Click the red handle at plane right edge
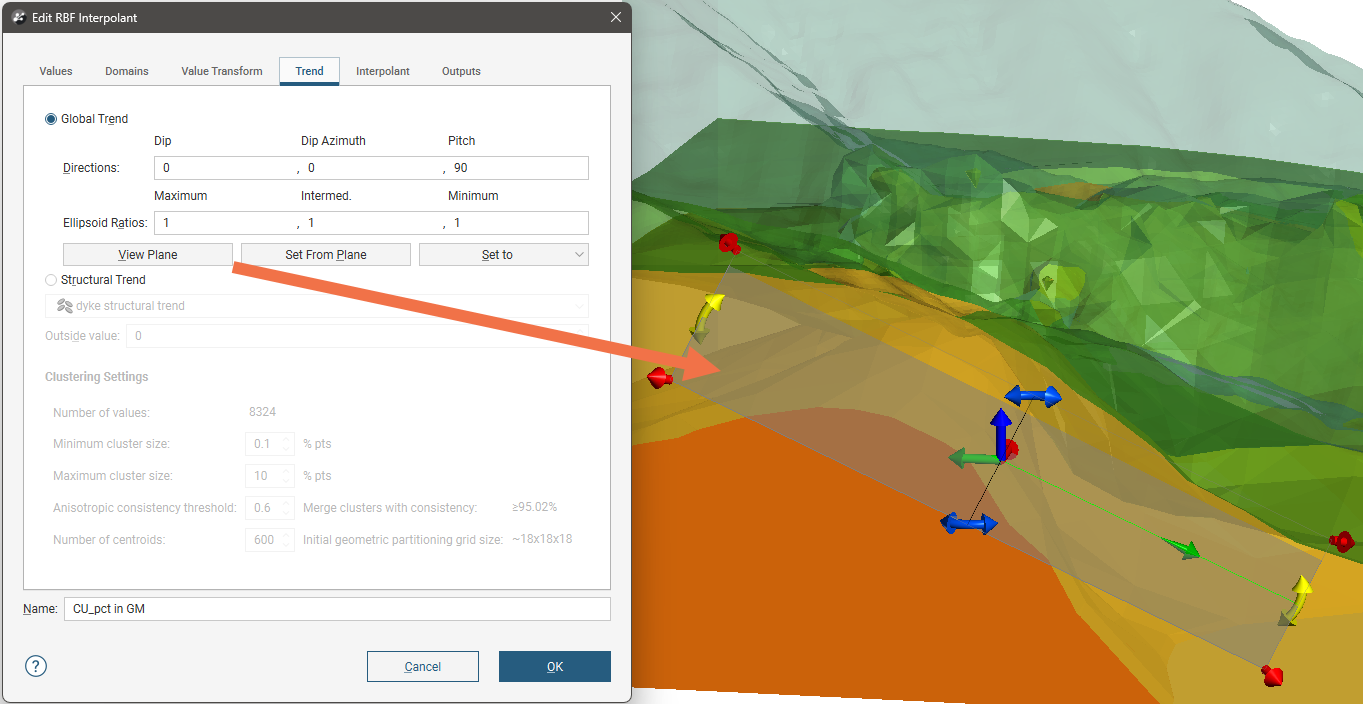This screenshot has width=1363, height=704. click(x=1341, y=542)
